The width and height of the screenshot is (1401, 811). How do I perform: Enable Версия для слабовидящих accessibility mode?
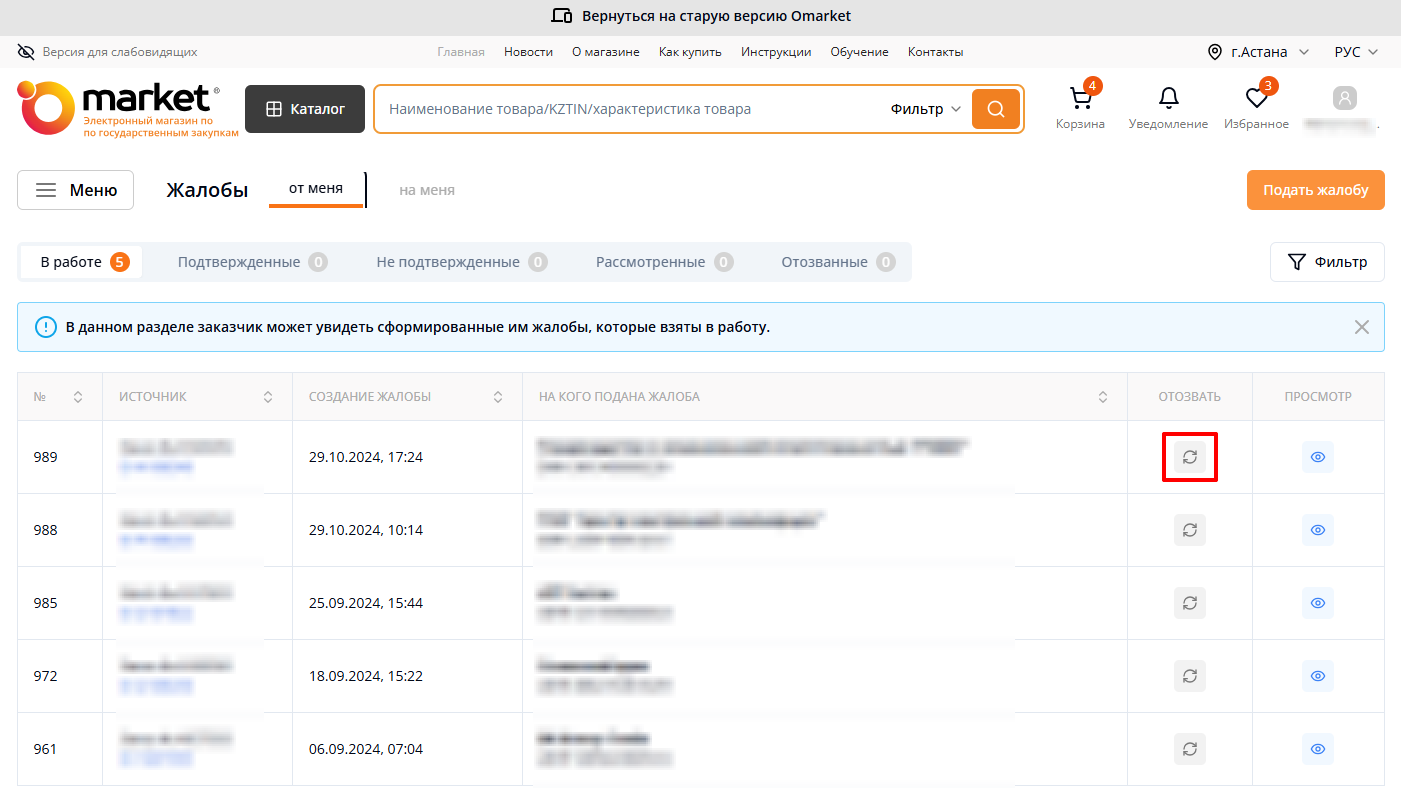coord(108,52)
